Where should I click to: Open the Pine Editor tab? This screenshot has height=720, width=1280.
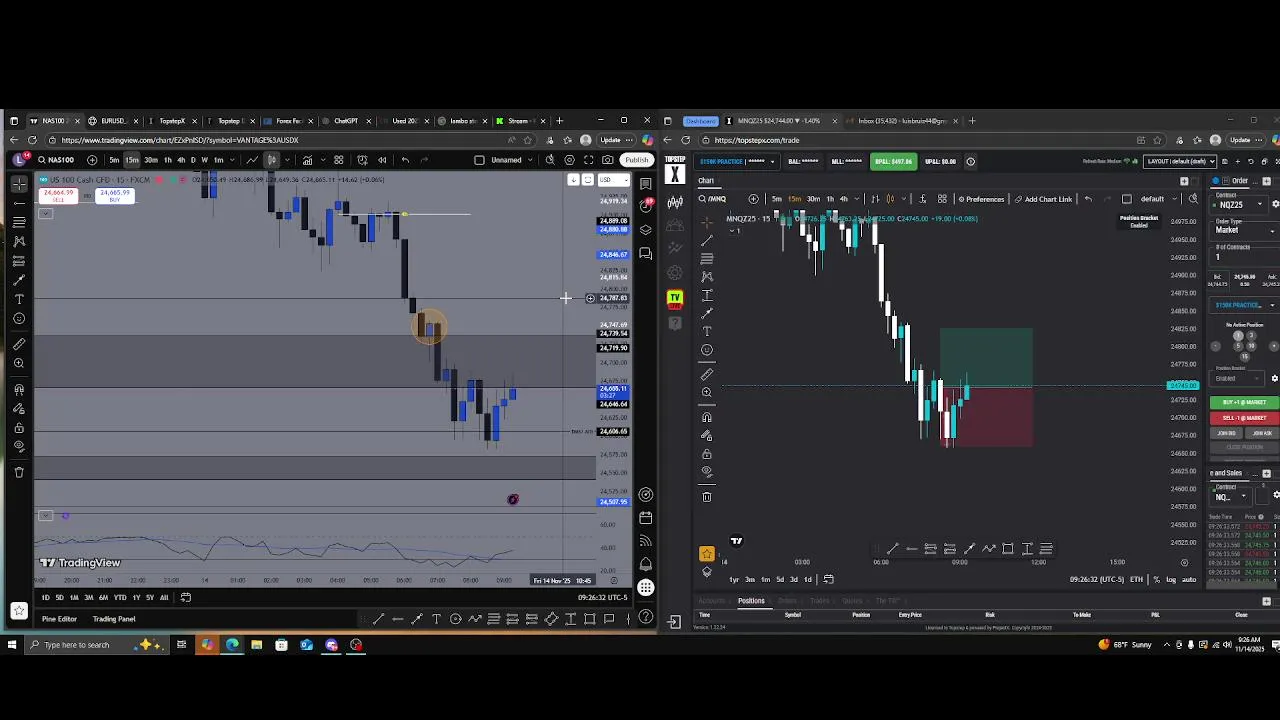tap(59, 619)
